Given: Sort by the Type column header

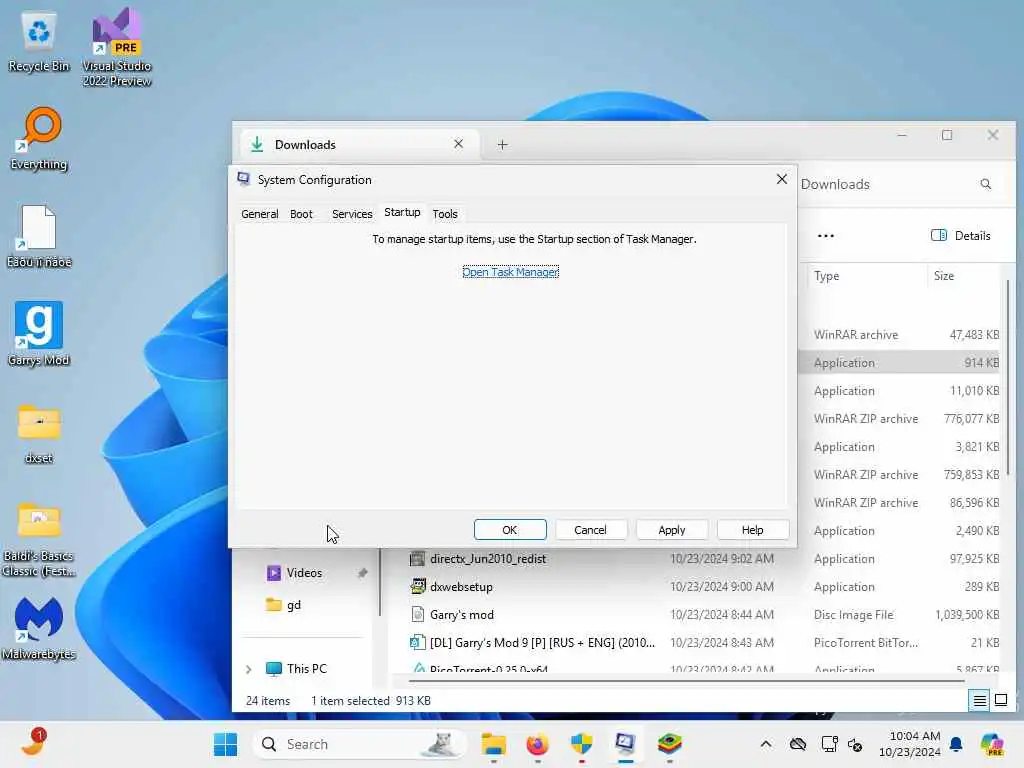Looking at the screenshot, I should (865, 276).
